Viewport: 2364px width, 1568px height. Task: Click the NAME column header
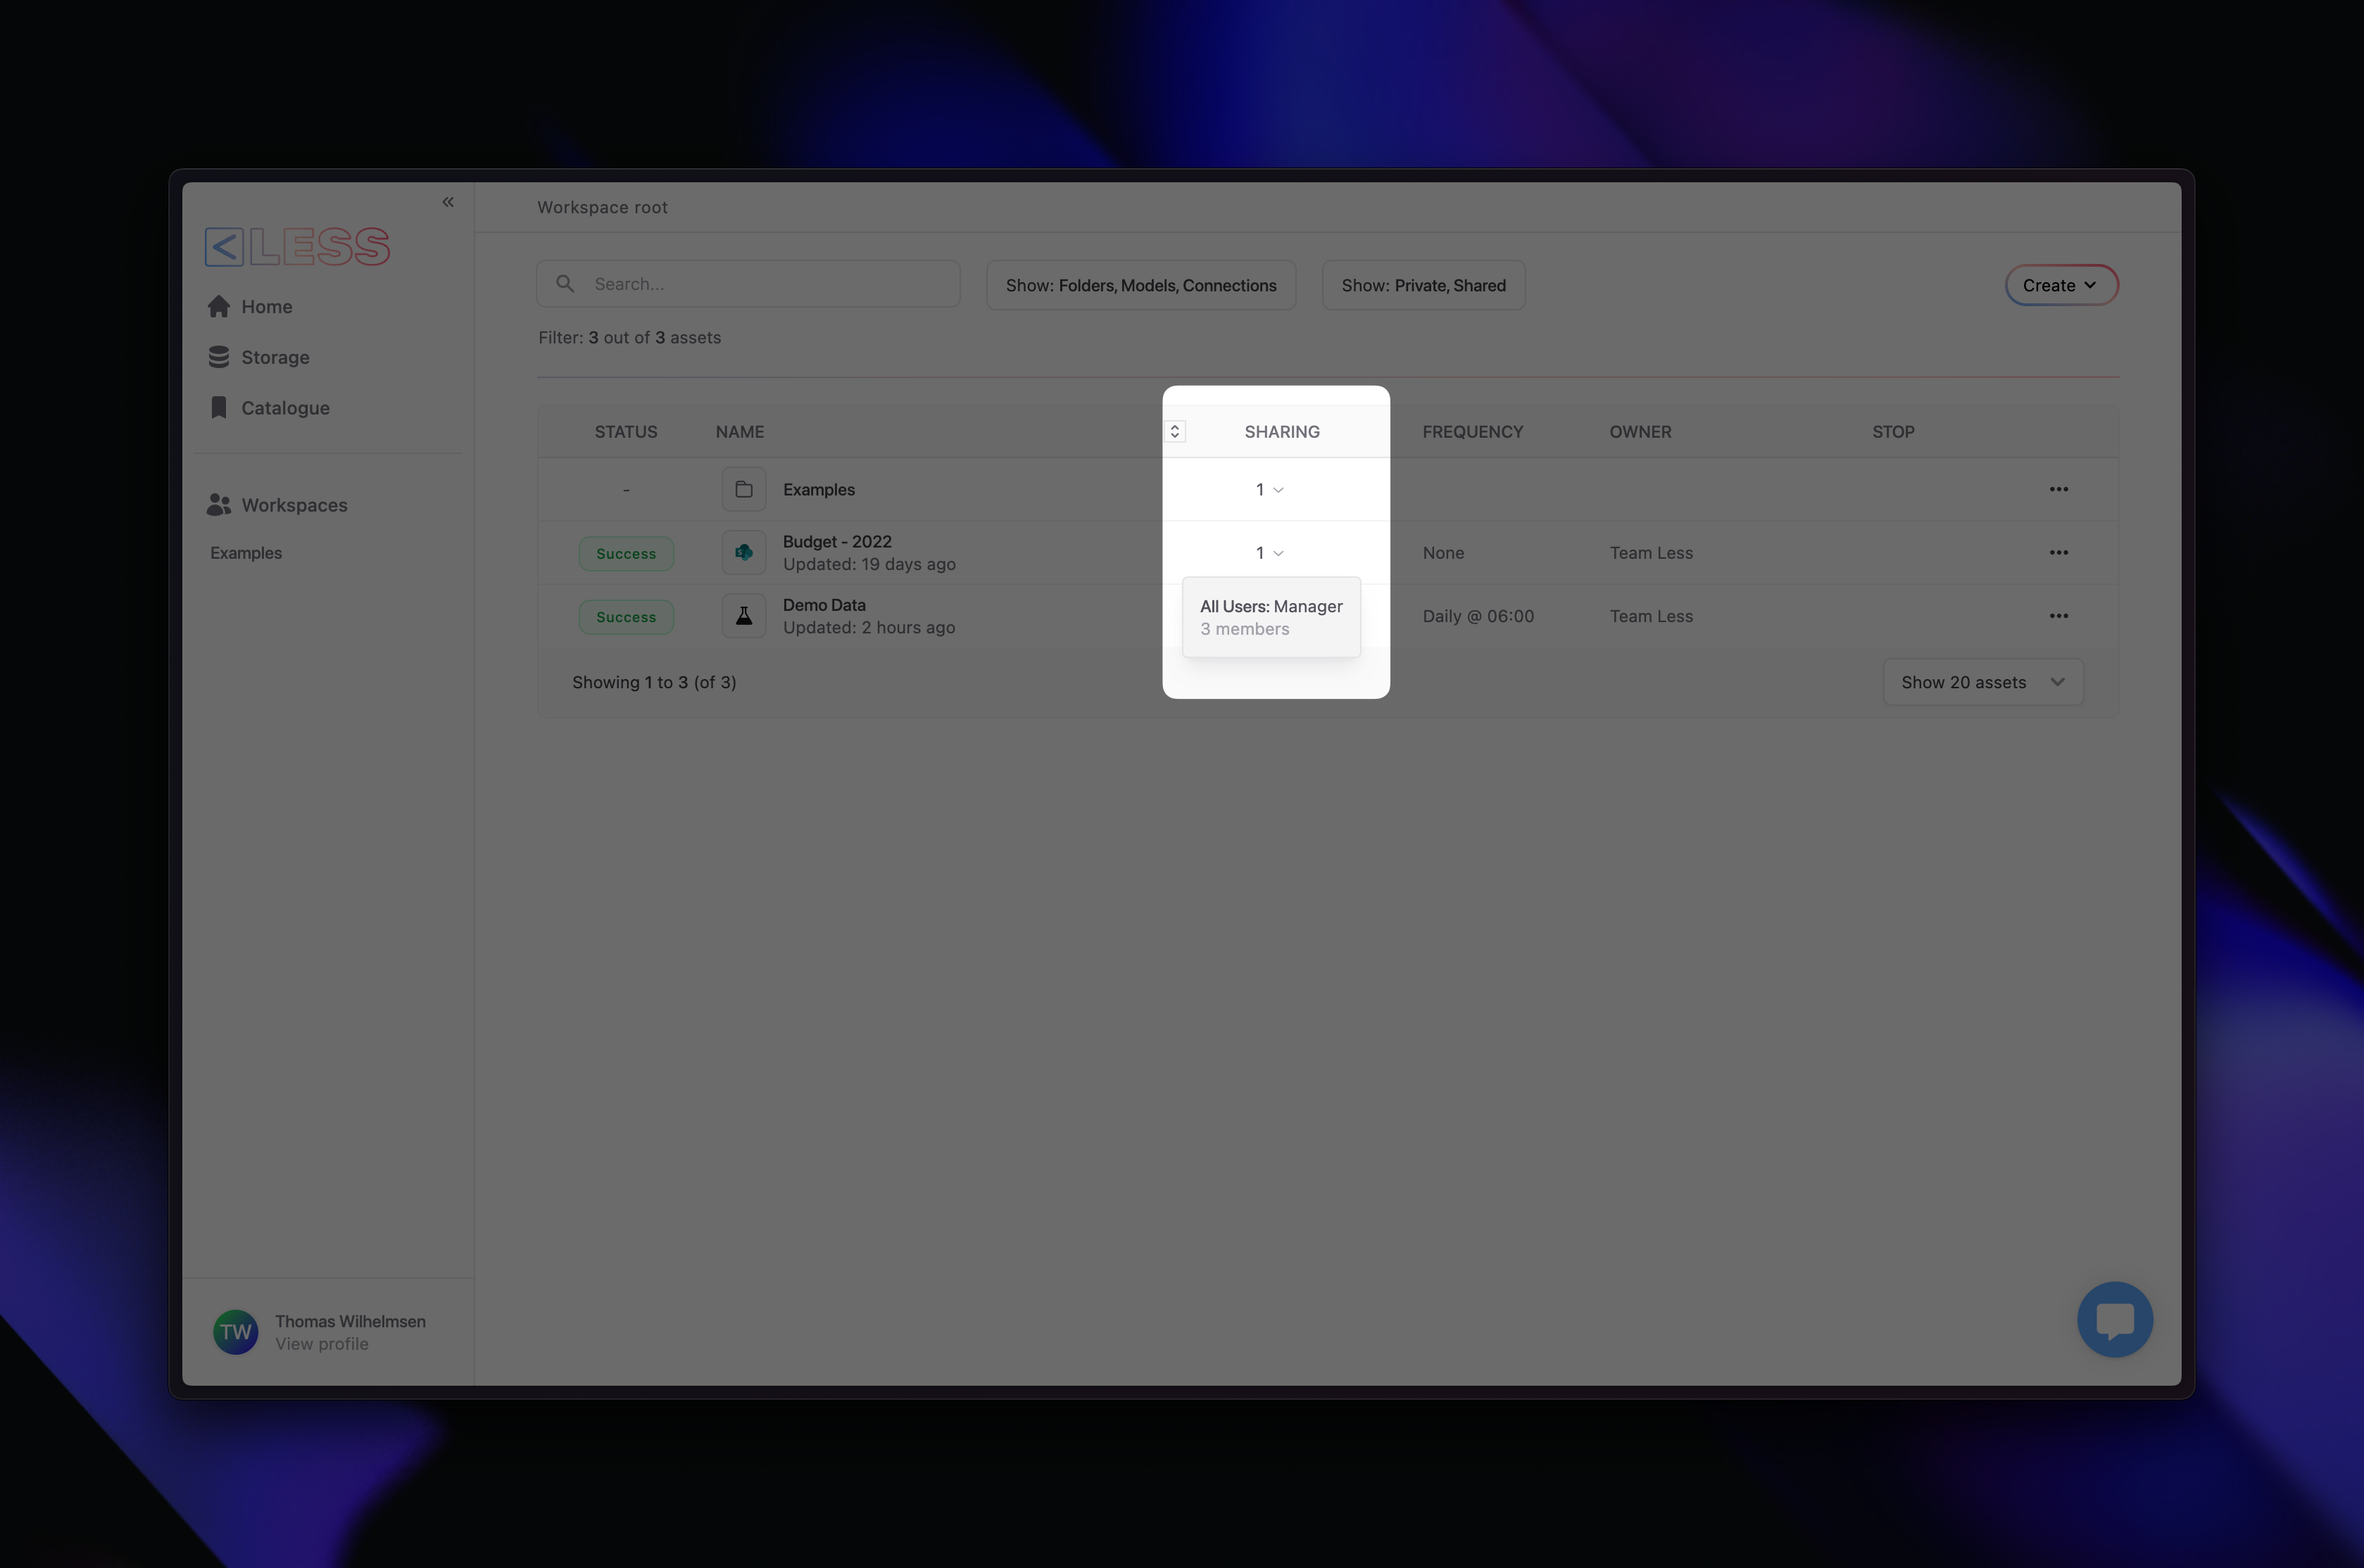point(740,432)
